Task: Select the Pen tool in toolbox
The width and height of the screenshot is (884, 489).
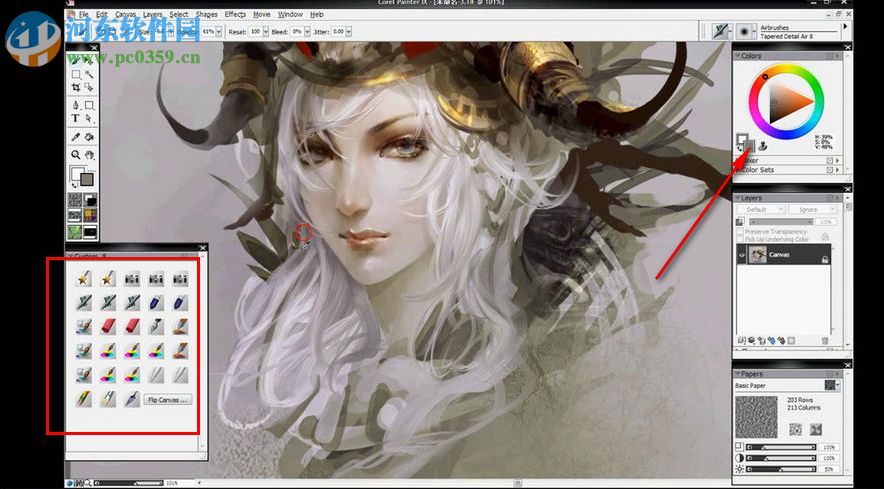Action: (x=76, y=105)
